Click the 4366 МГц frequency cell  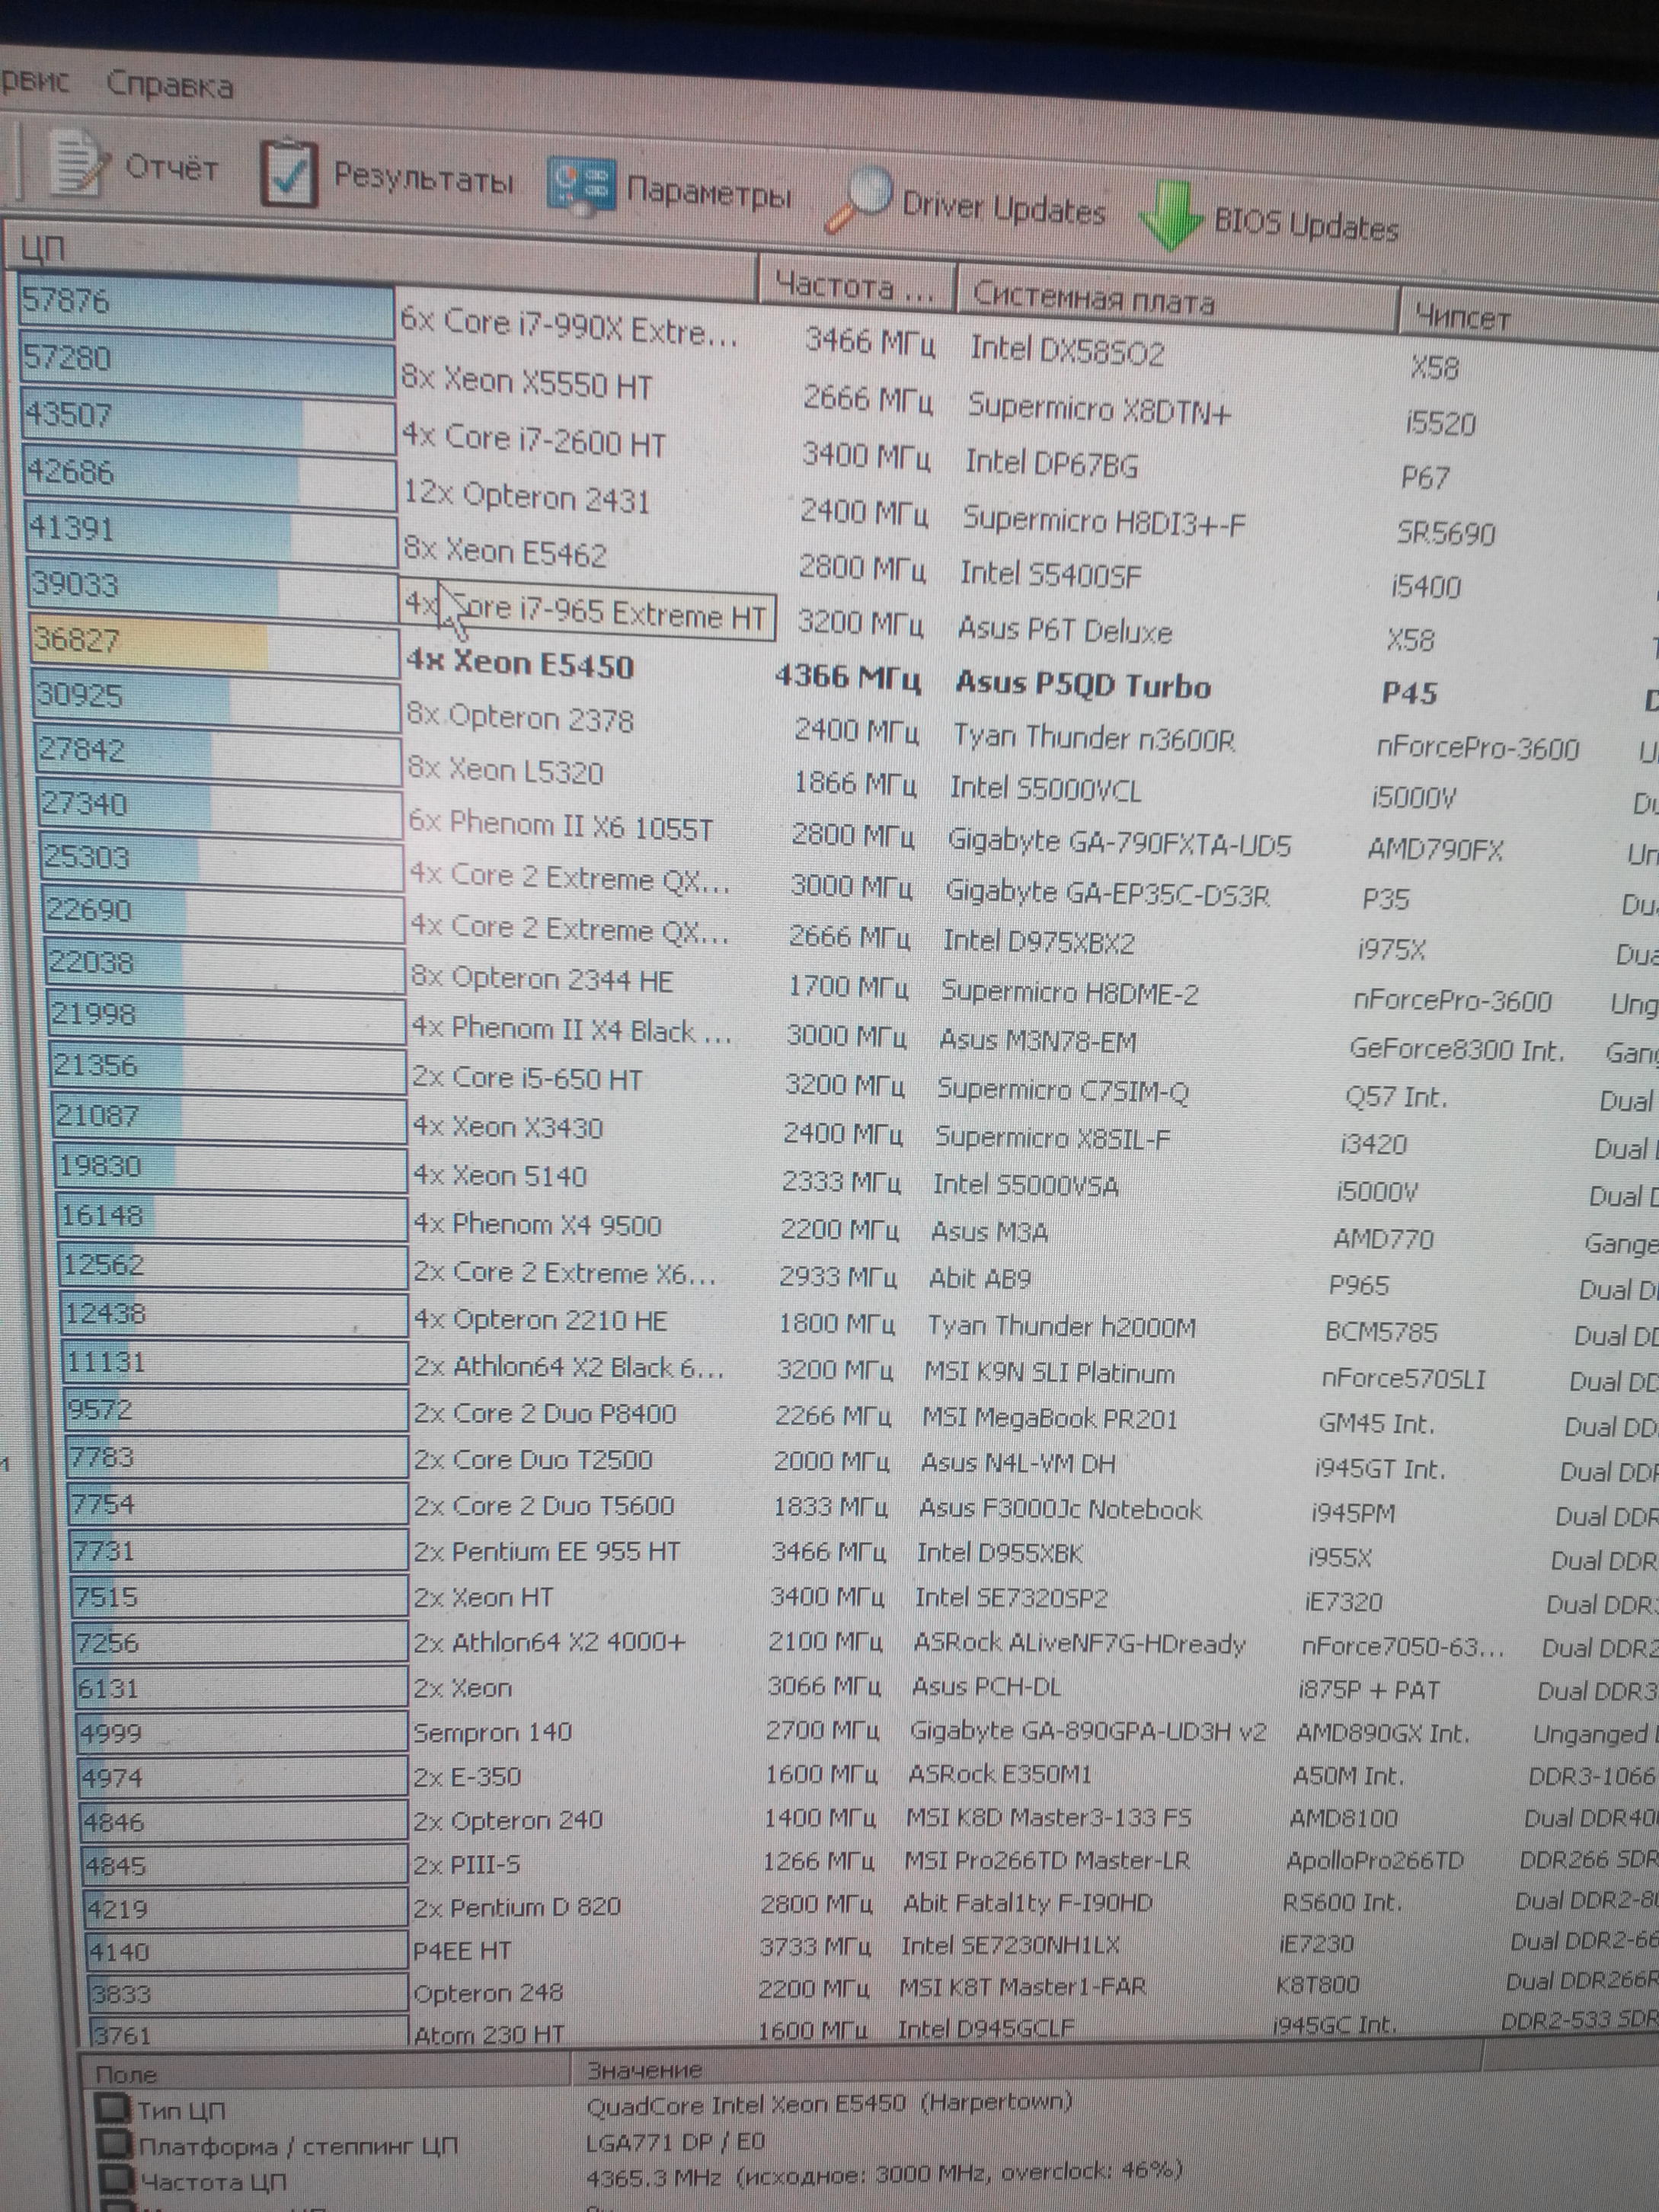coord(848,678)
